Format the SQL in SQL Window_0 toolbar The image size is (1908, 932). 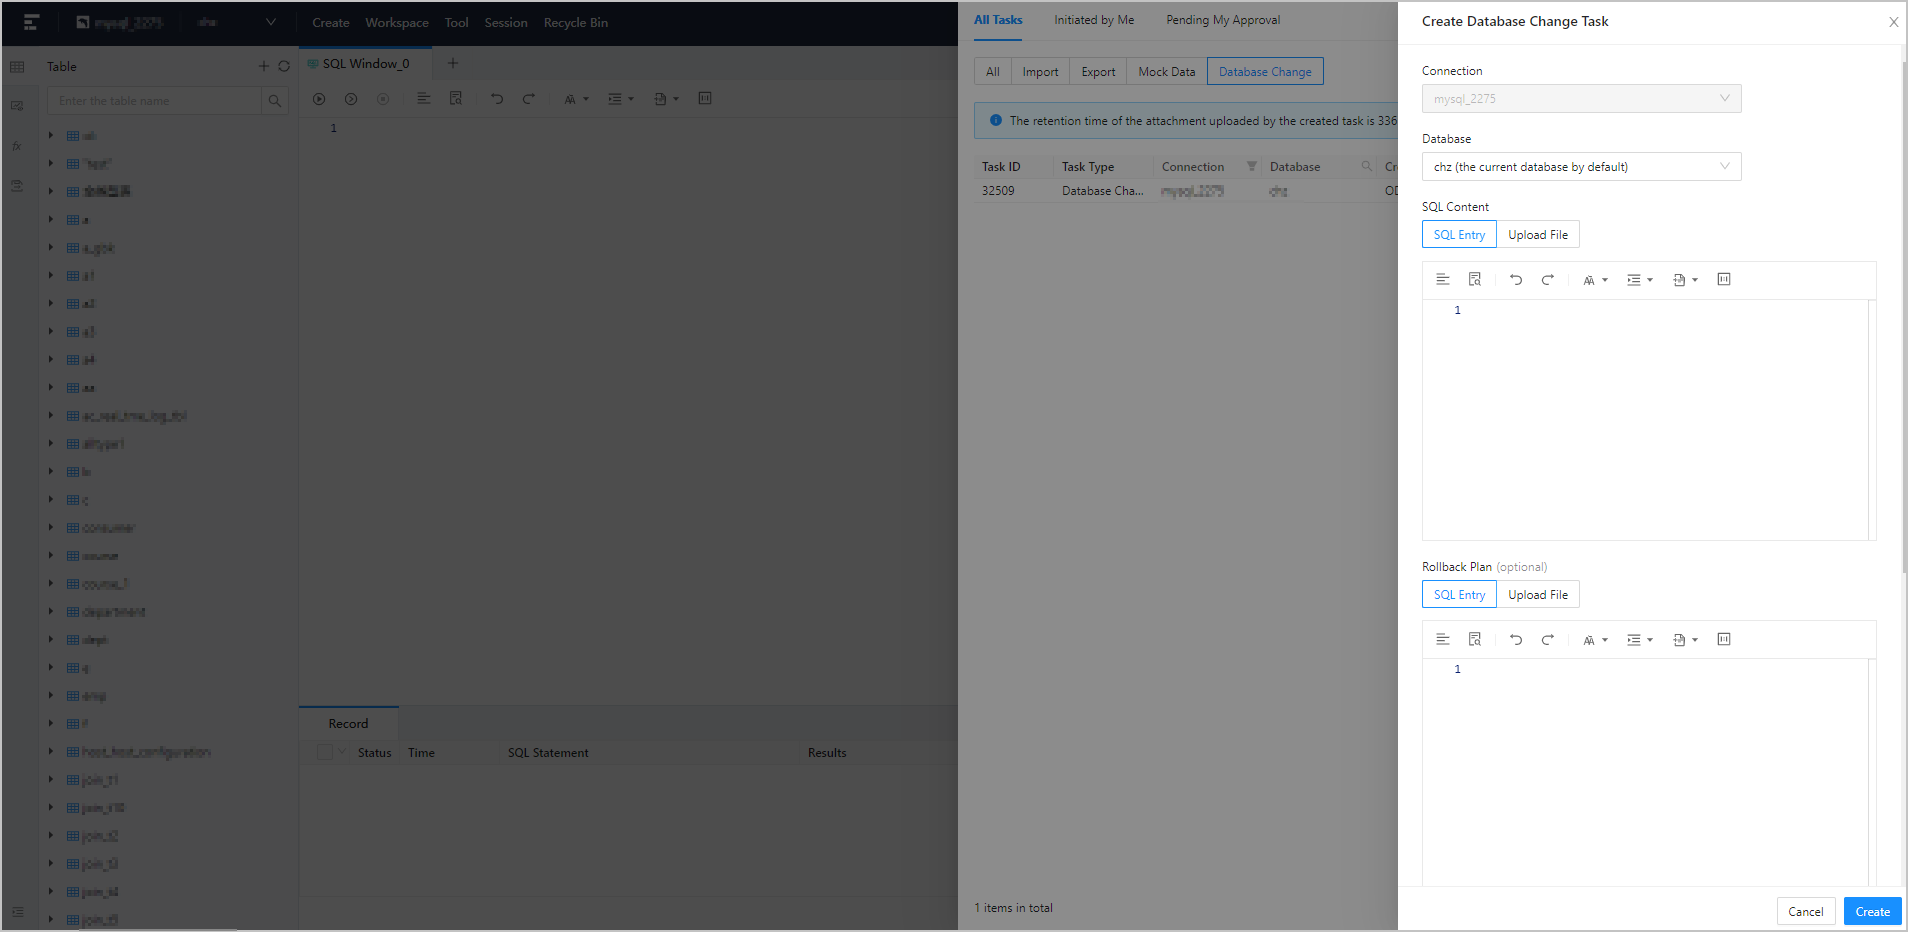424,99
